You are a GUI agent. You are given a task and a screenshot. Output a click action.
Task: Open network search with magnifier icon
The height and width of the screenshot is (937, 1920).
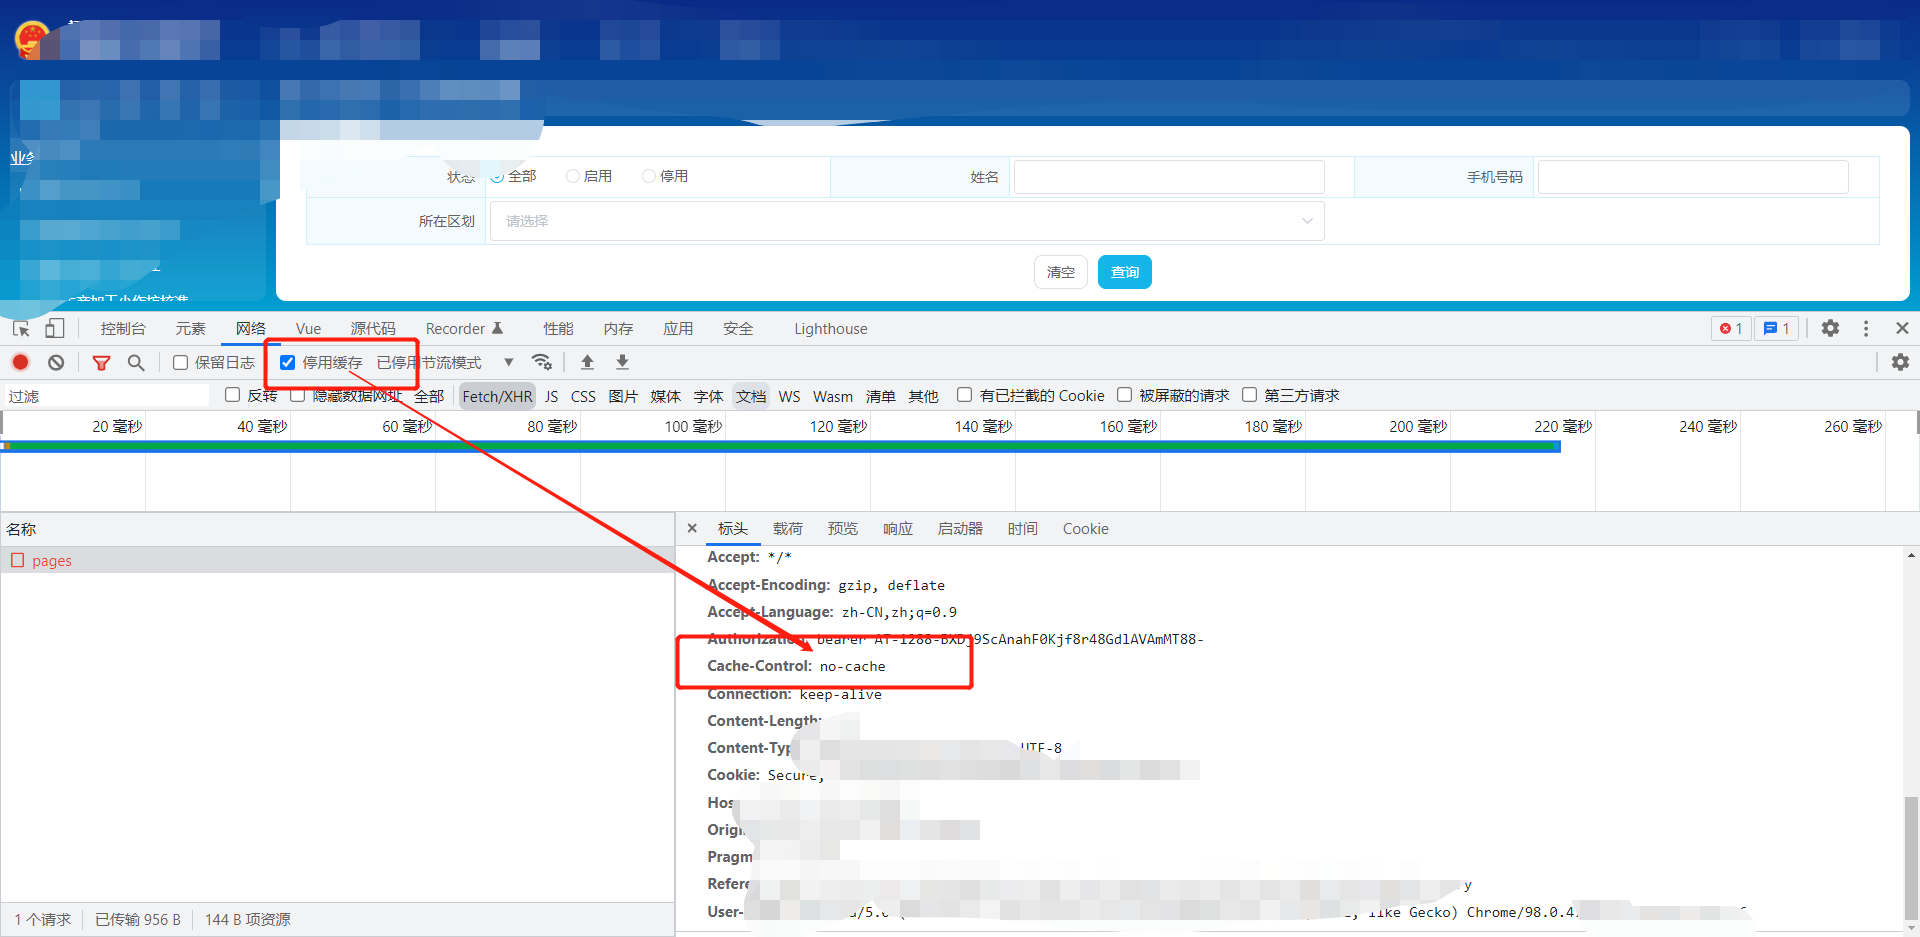click(136, 363)
